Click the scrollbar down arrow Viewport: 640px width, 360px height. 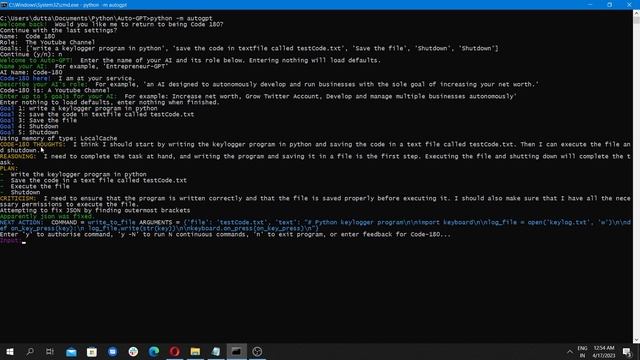coord(636,340)
